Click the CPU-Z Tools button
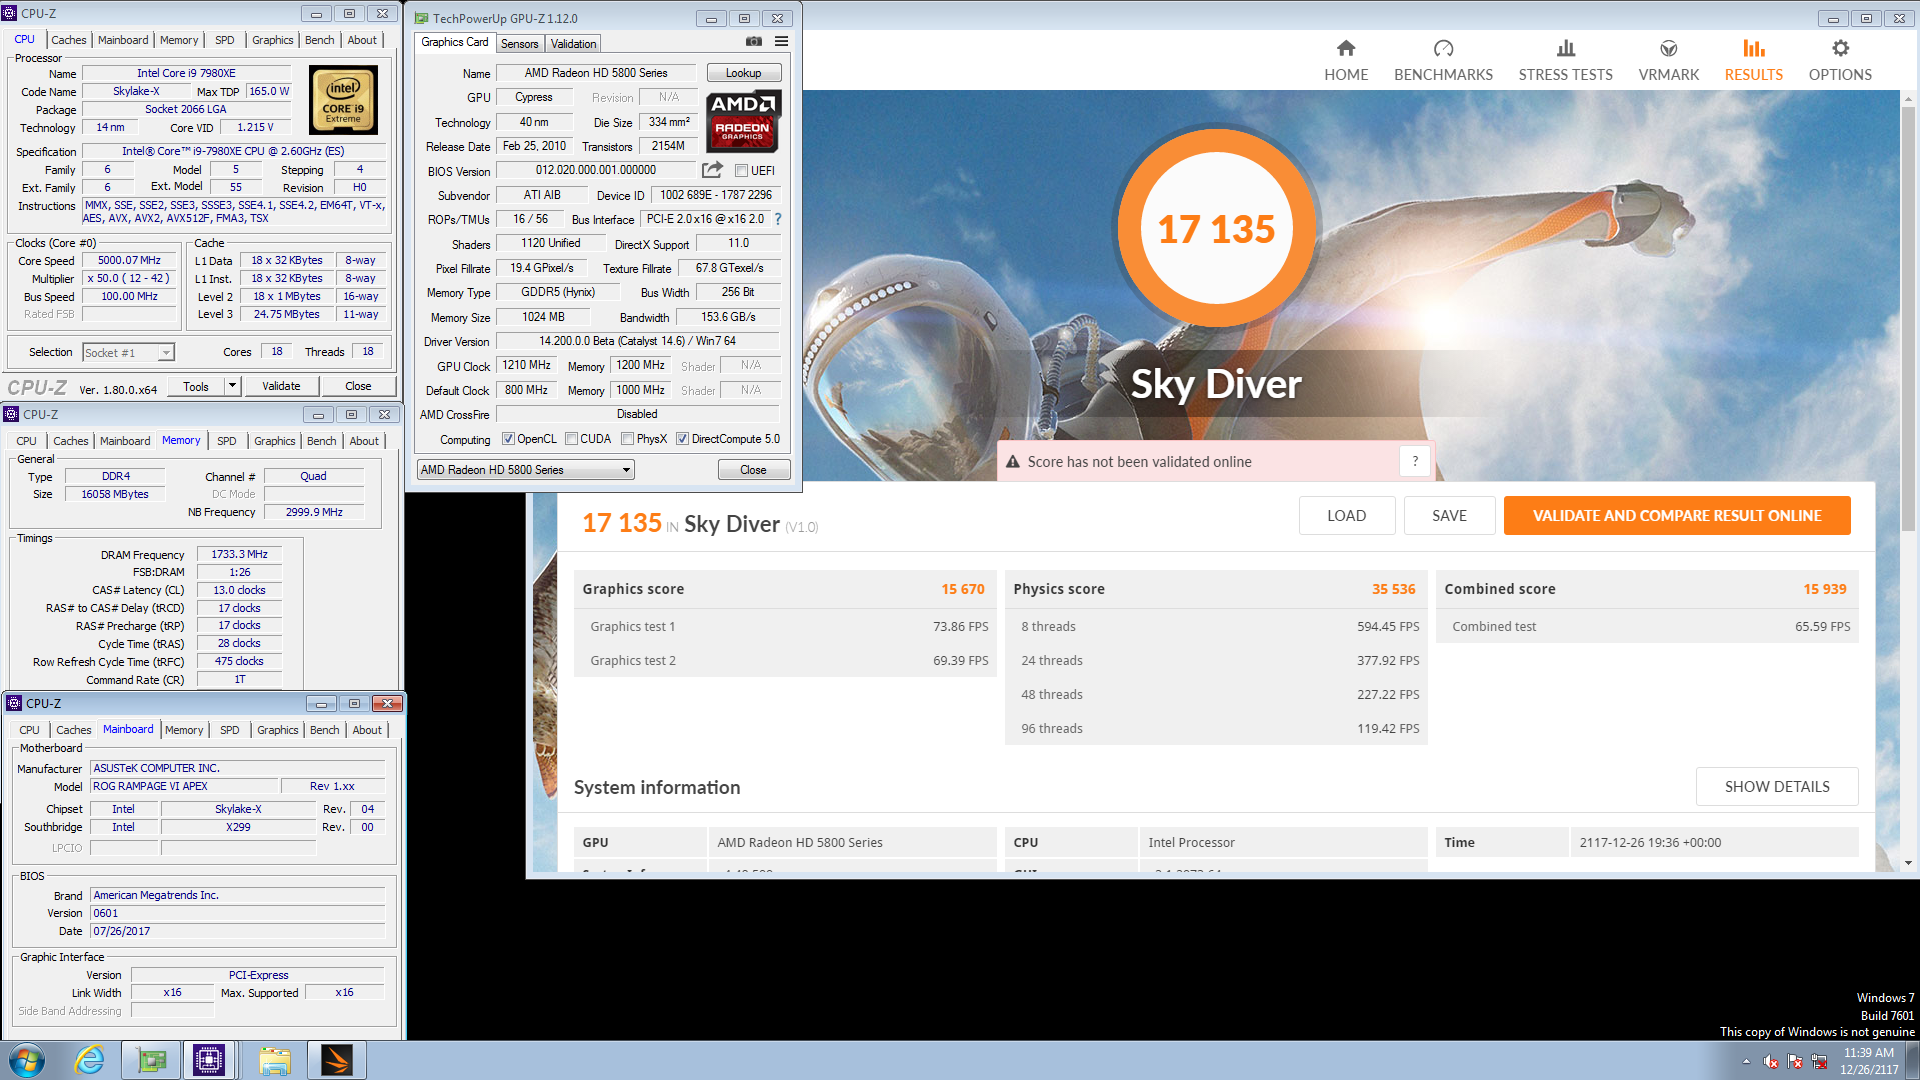Screen dimensions: 1920x1080 (196, 386)
